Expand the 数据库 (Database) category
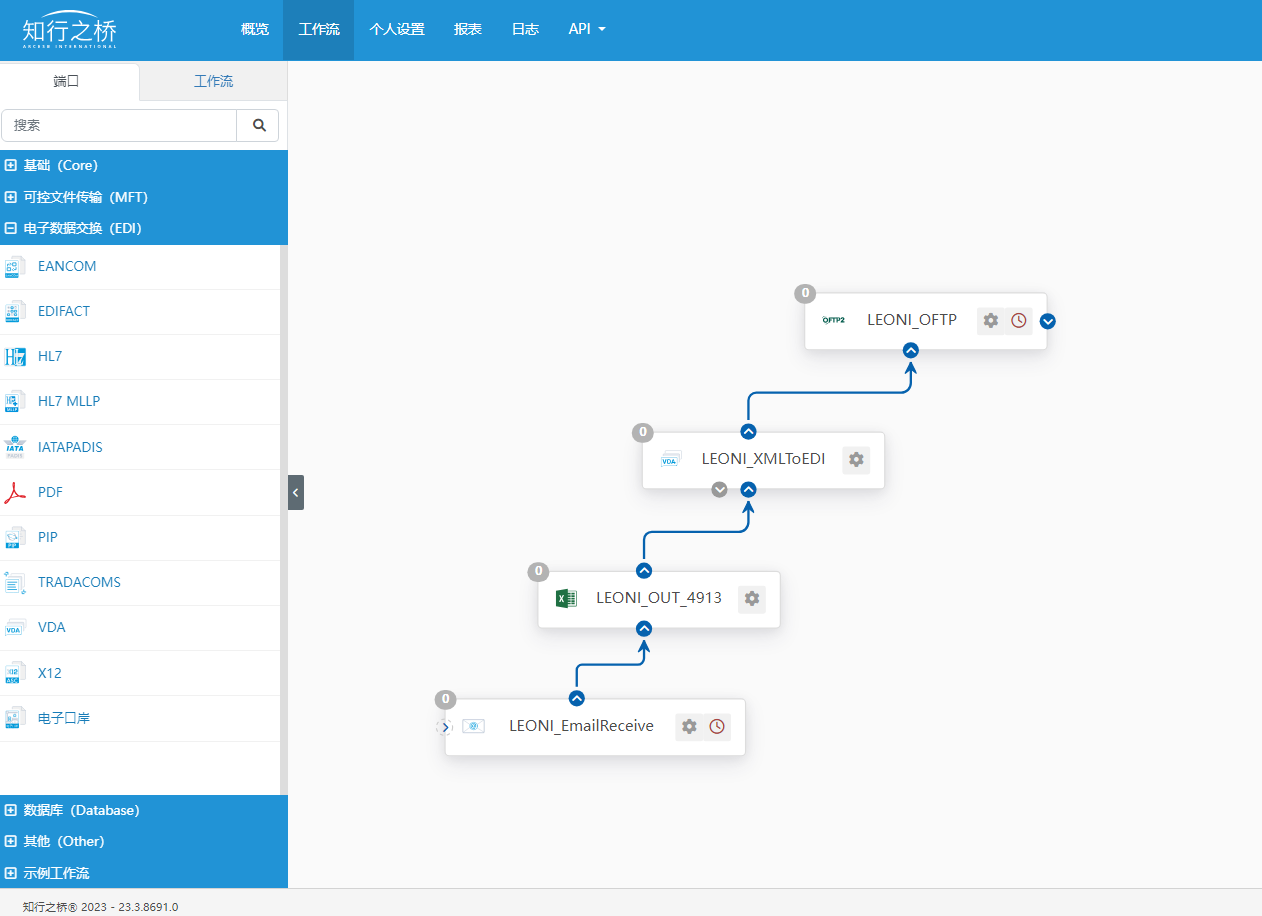This screenshot has width=1262, height=916. point(11,811)
